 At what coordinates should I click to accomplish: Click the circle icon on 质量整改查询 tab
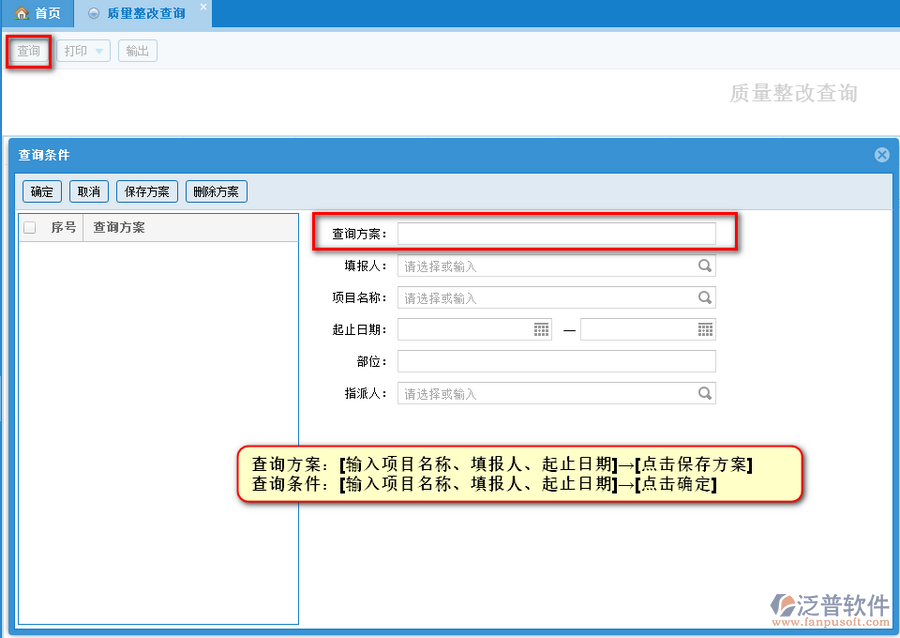pyautogui.click(x=94, y=13)
